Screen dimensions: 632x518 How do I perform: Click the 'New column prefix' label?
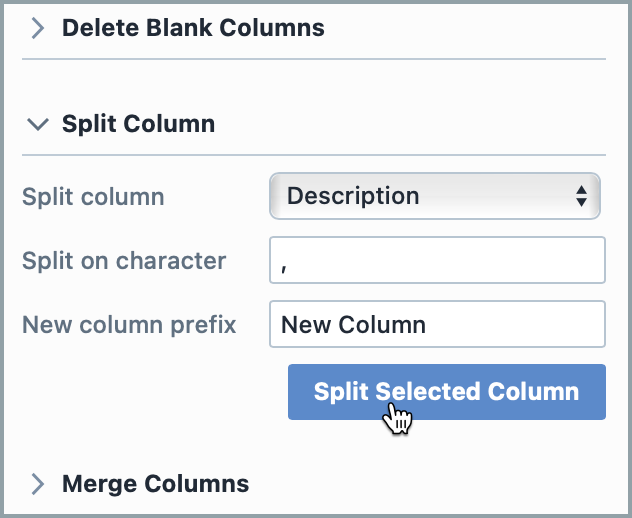pos(129,325)
